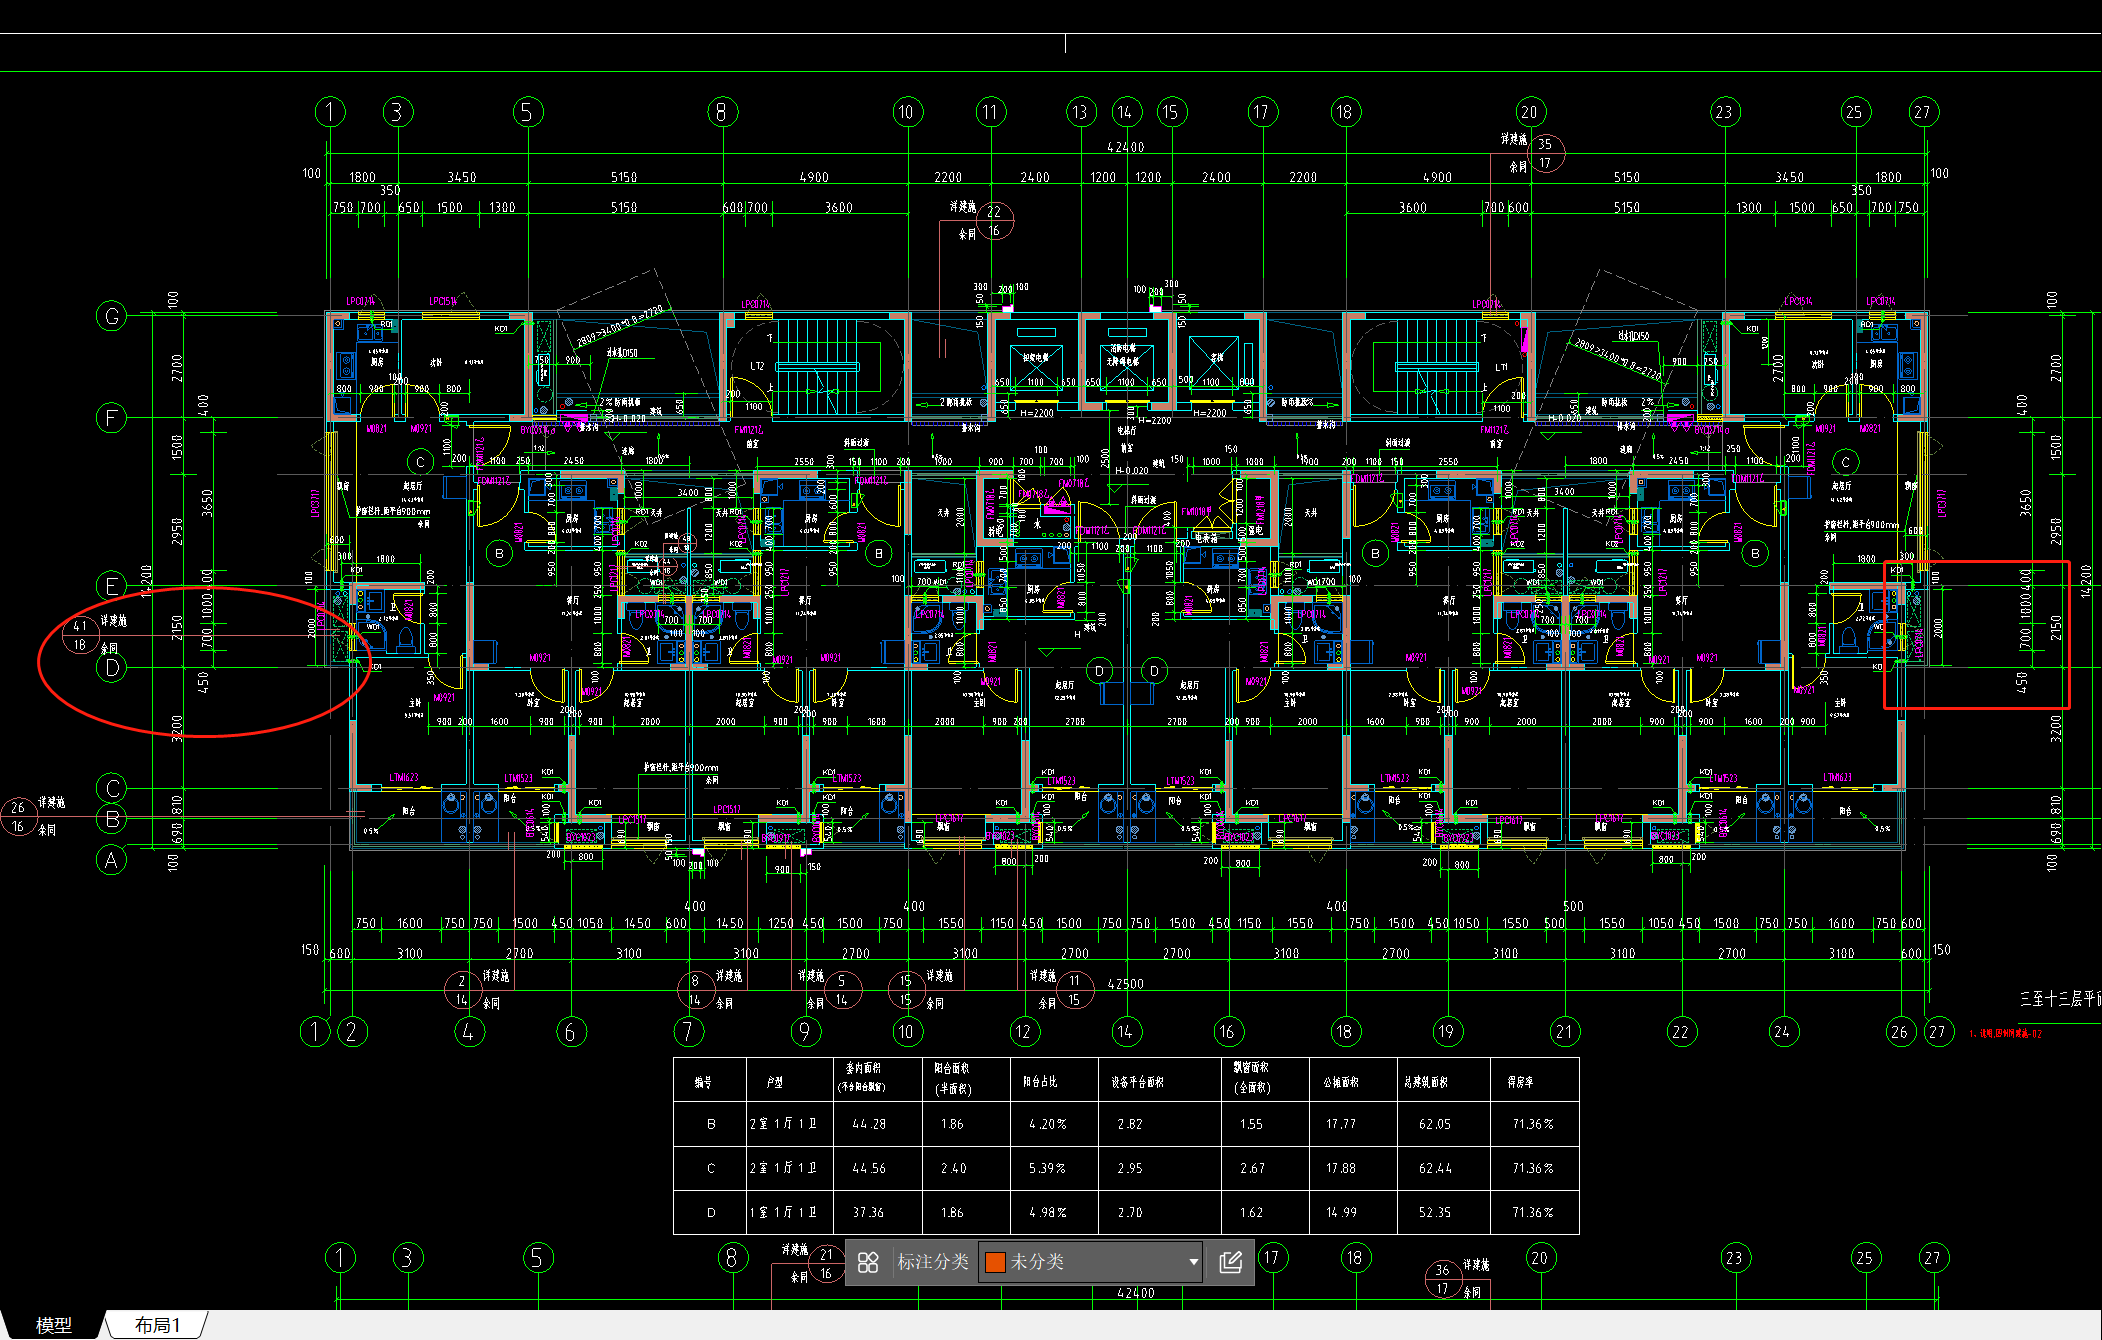
Task: Click detail callout circle 22 over 16
Action: 994,221
